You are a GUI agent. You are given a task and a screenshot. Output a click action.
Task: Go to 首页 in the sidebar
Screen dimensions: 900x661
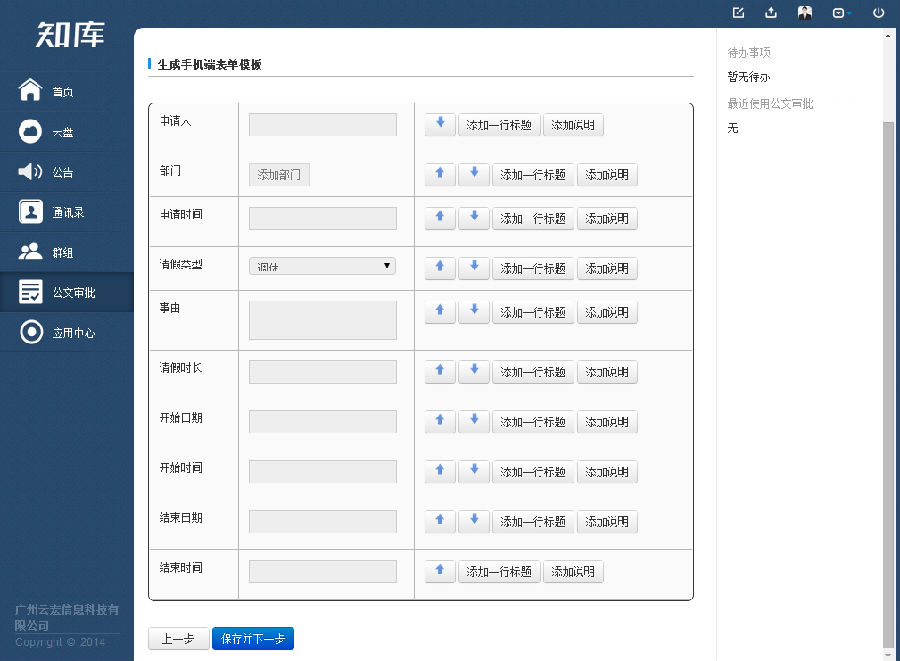click(62, 92)
